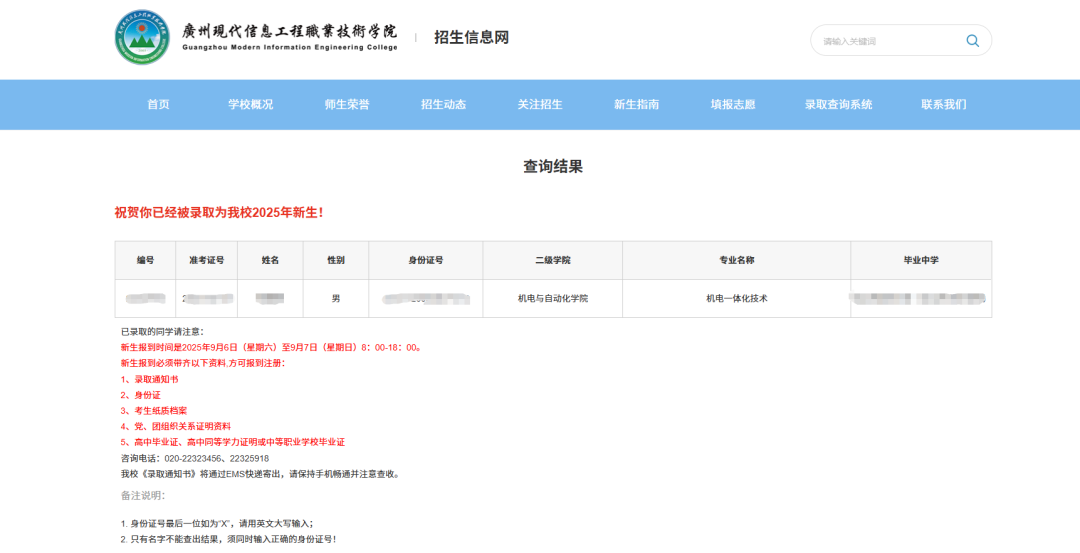Open the 联系我们 menu item
1080x553 pixels.
click(x=944, y=105)
